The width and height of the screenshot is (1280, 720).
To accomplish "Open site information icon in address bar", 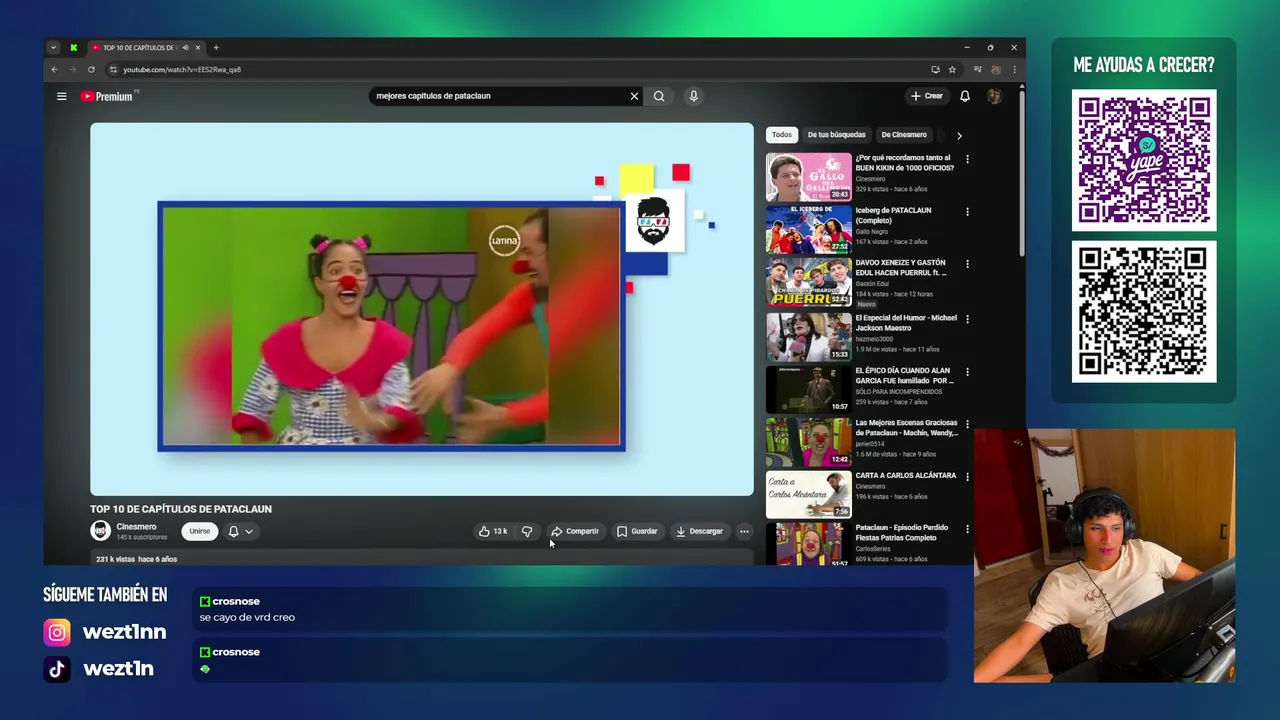I will 113,70.
